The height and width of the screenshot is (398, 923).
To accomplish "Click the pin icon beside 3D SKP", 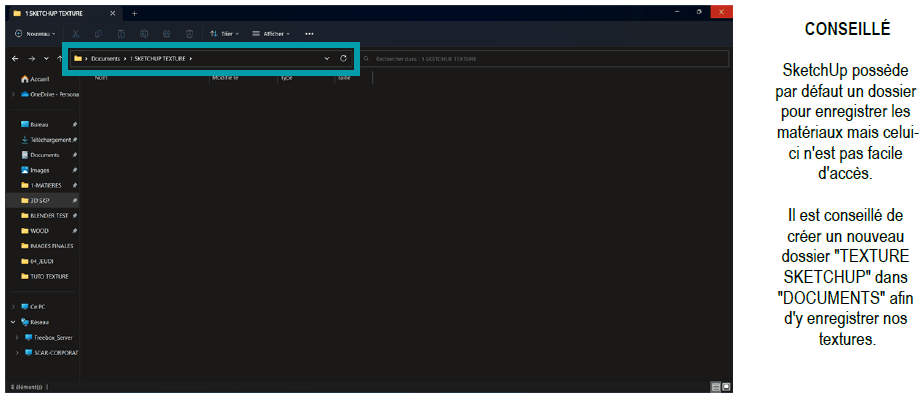I will pos(75,201).
